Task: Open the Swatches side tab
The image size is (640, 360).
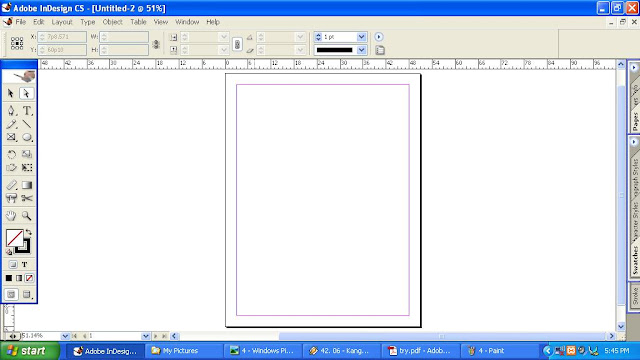Action: 635,261
